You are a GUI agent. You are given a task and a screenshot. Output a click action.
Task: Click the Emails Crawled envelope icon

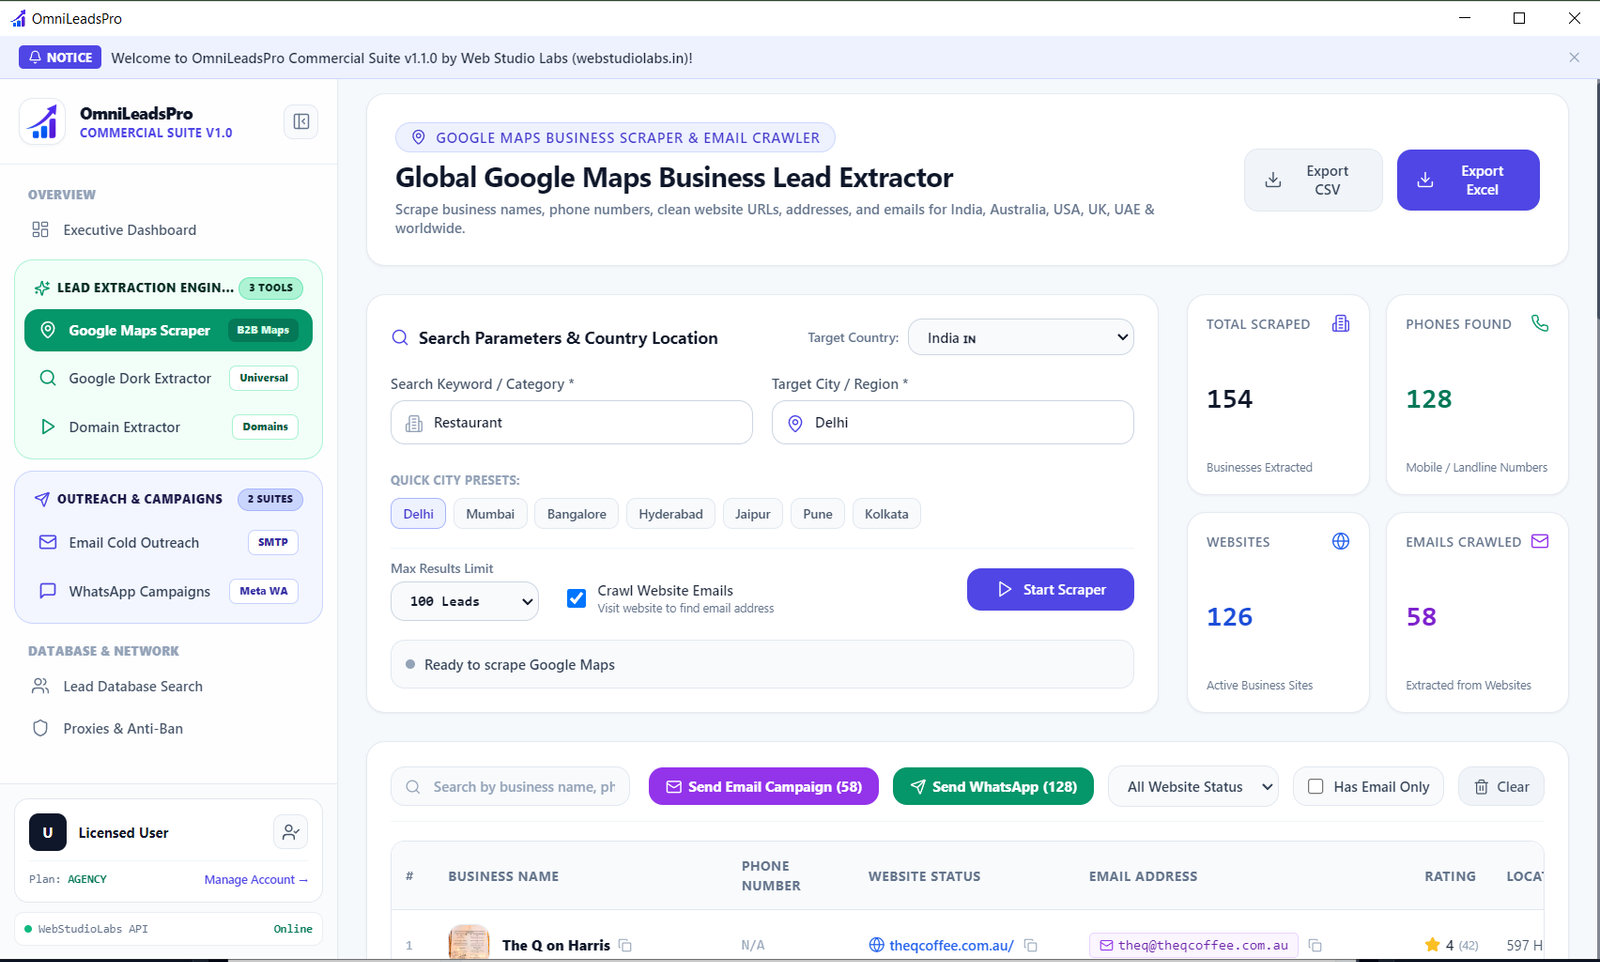1540,541
